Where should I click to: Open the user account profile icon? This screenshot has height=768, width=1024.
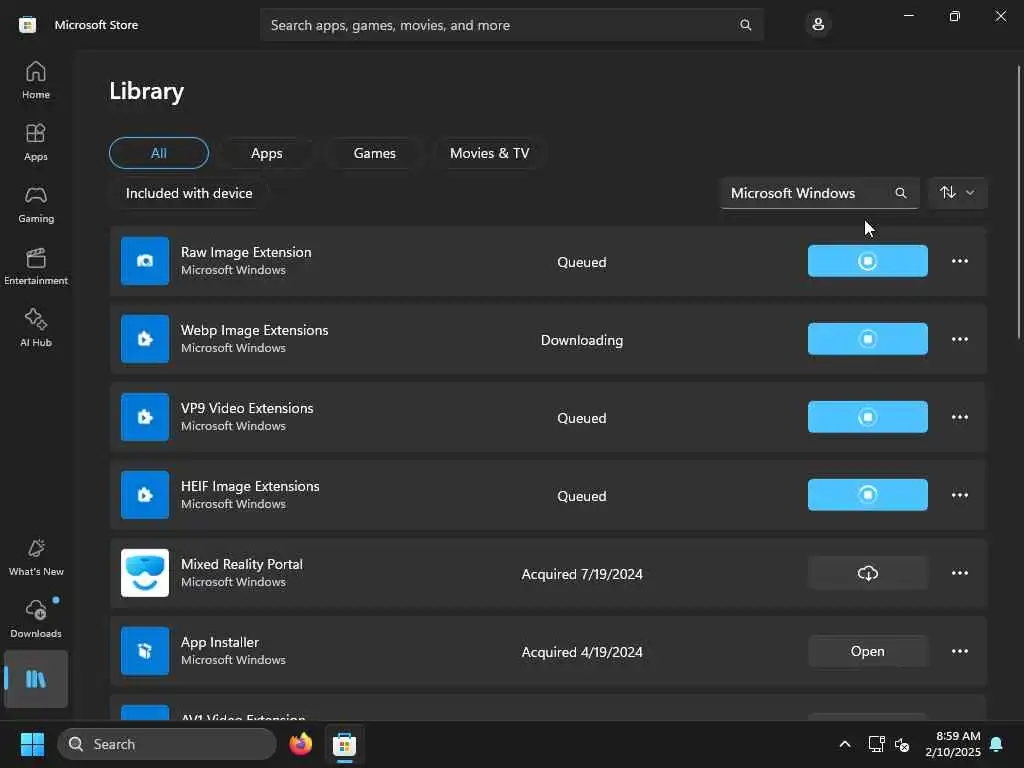click(x=818, y=25)
